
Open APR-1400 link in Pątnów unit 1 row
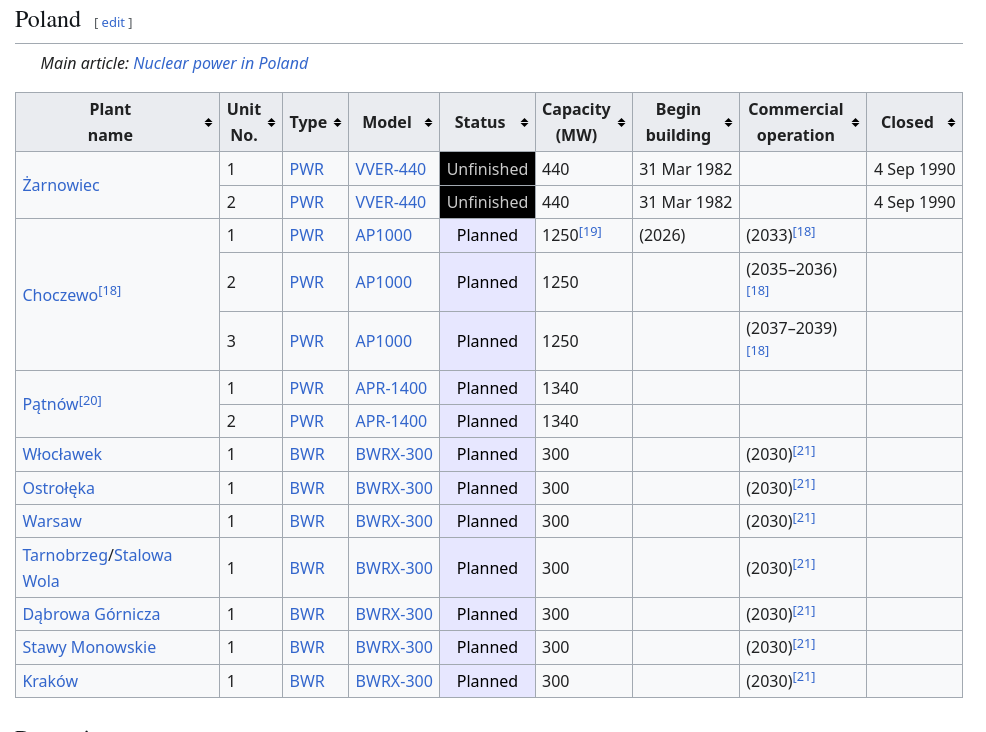click(x=391, y=389)
